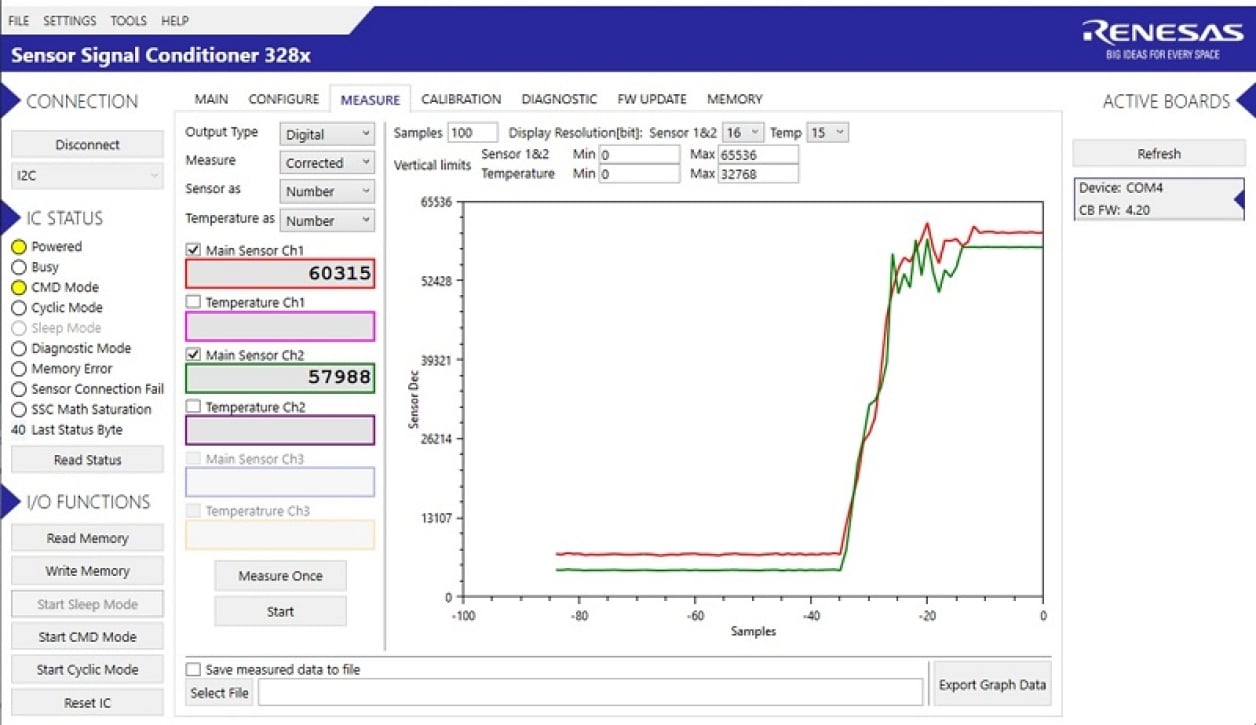Click the Samples input field
The height and width of the screenshot is (725, 1256).
coord(471,132)
